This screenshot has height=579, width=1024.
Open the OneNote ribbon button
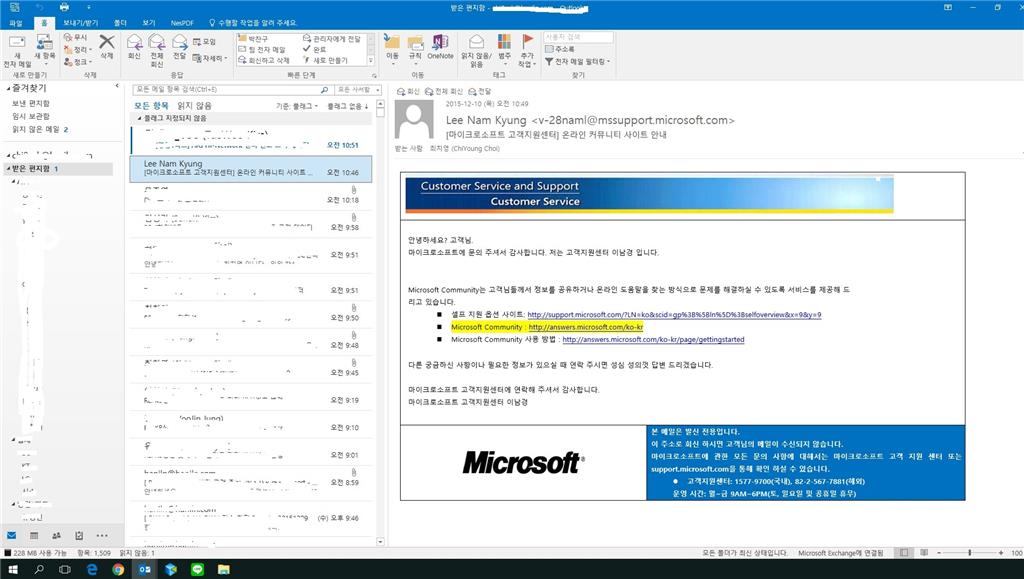440,47
